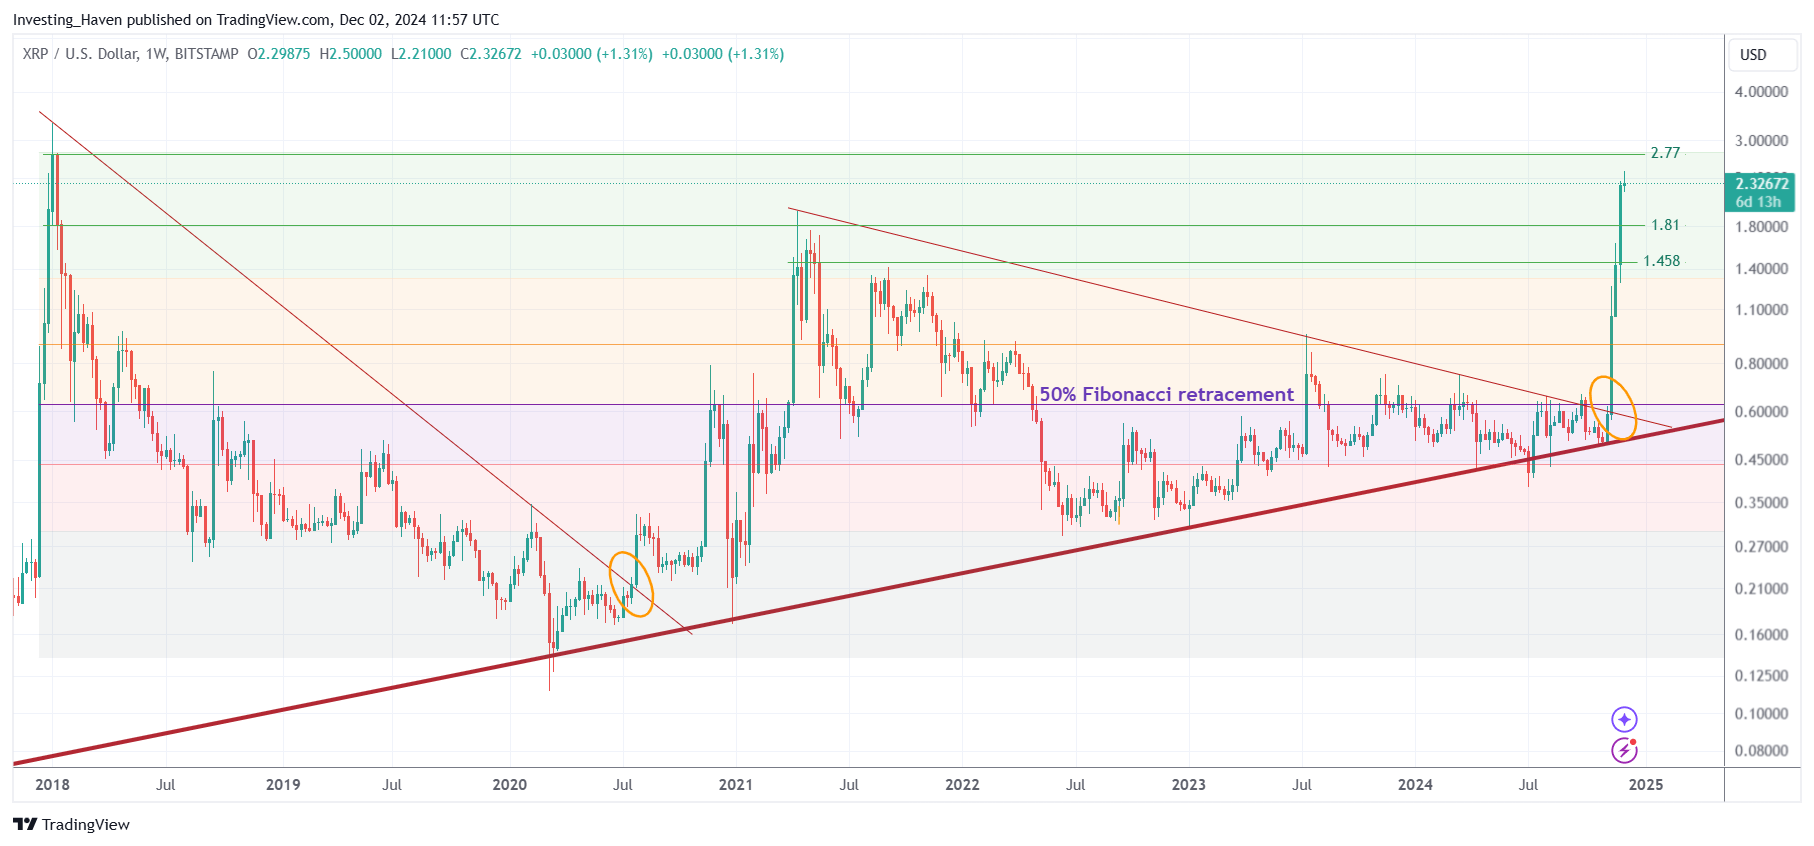Click the TradingView logo at chart bottom

click(71, 824)
